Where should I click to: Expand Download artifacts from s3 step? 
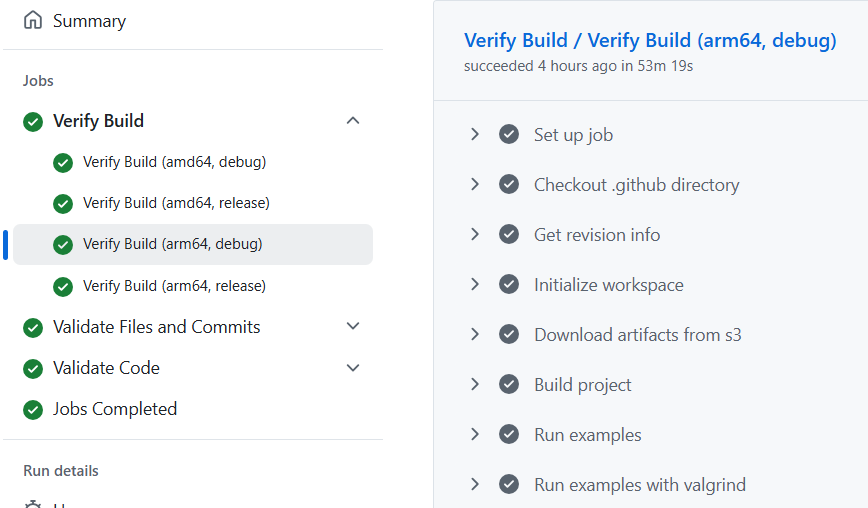pos(475,335)
